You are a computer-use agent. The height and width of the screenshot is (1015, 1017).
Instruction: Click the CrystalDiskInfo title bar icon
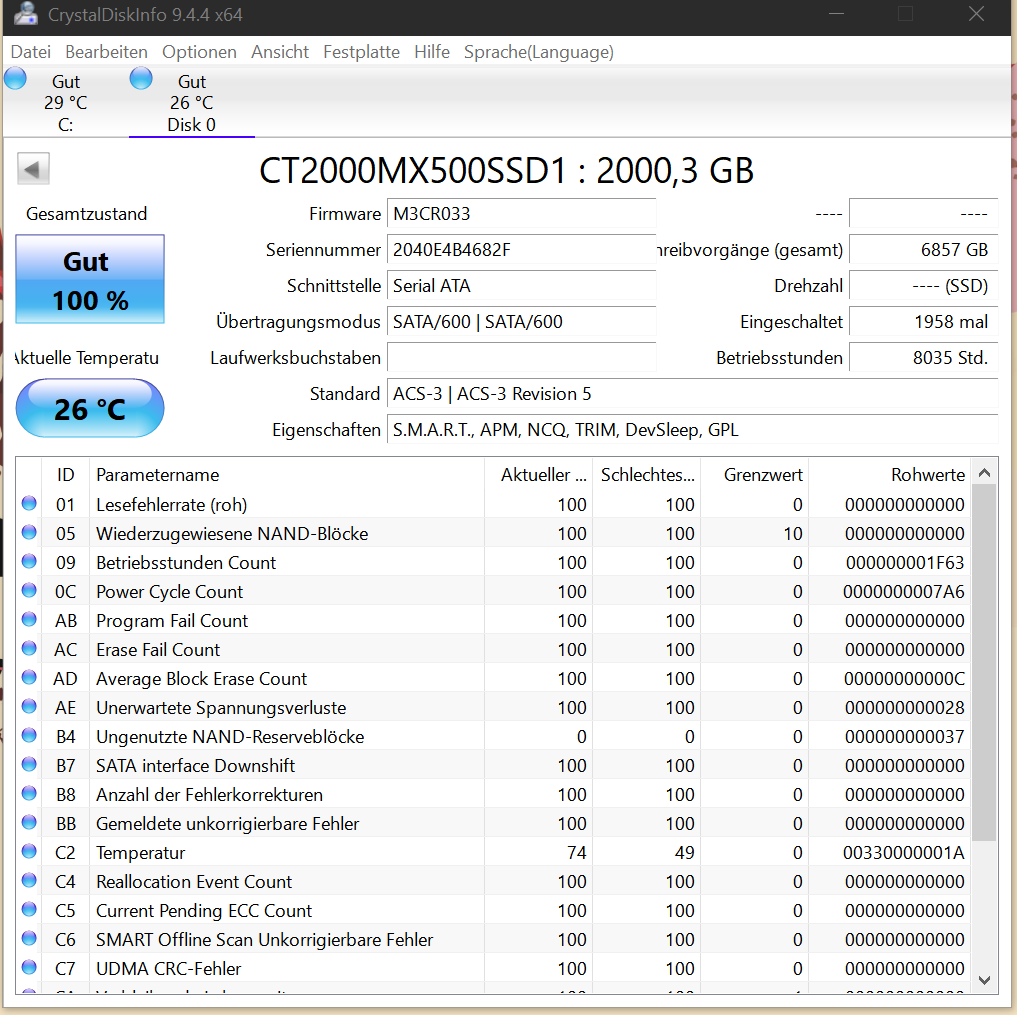pos(26,14)
